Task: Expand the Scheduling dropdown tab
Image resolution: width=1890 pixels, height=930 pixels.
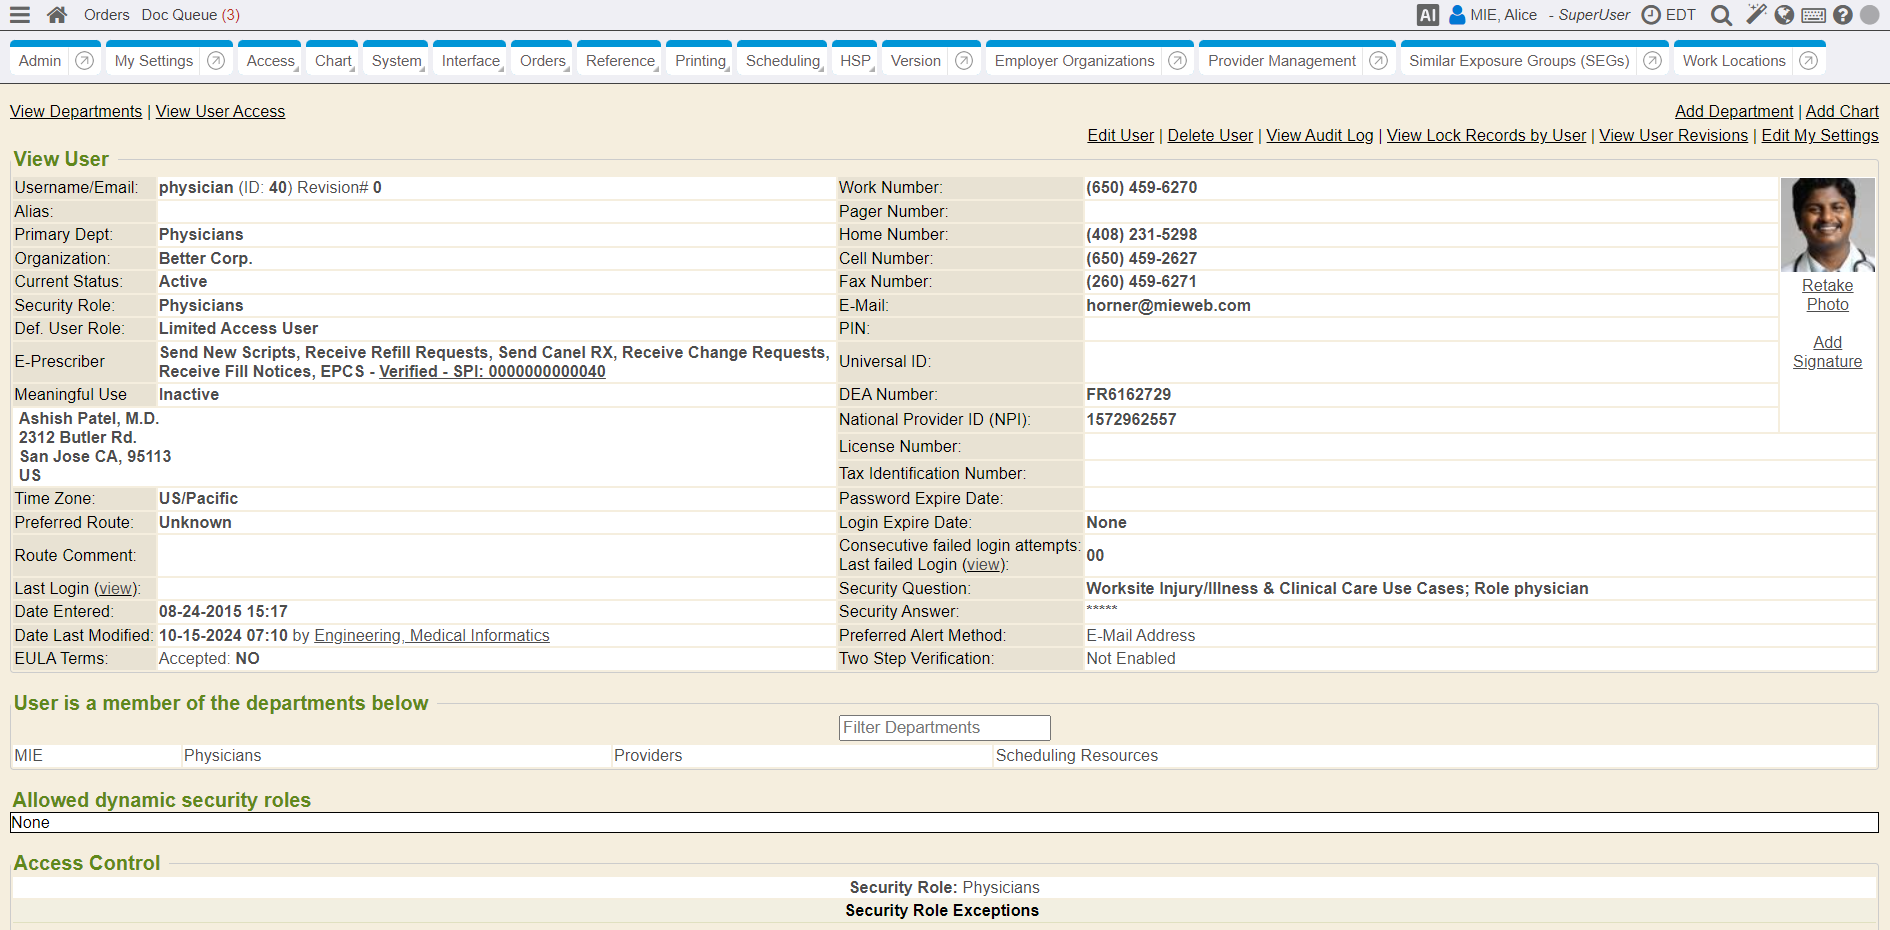Action: pyautogui.click(x=783, y=61)
